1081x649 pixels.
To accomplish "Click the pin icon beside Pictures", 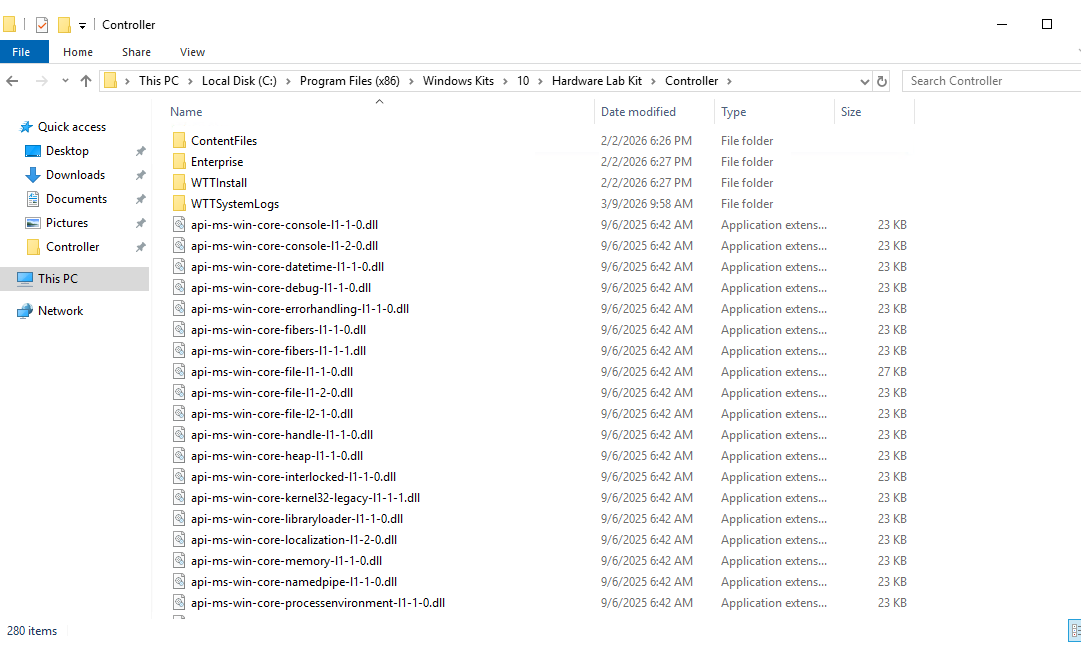I will [x=141, y=223].
